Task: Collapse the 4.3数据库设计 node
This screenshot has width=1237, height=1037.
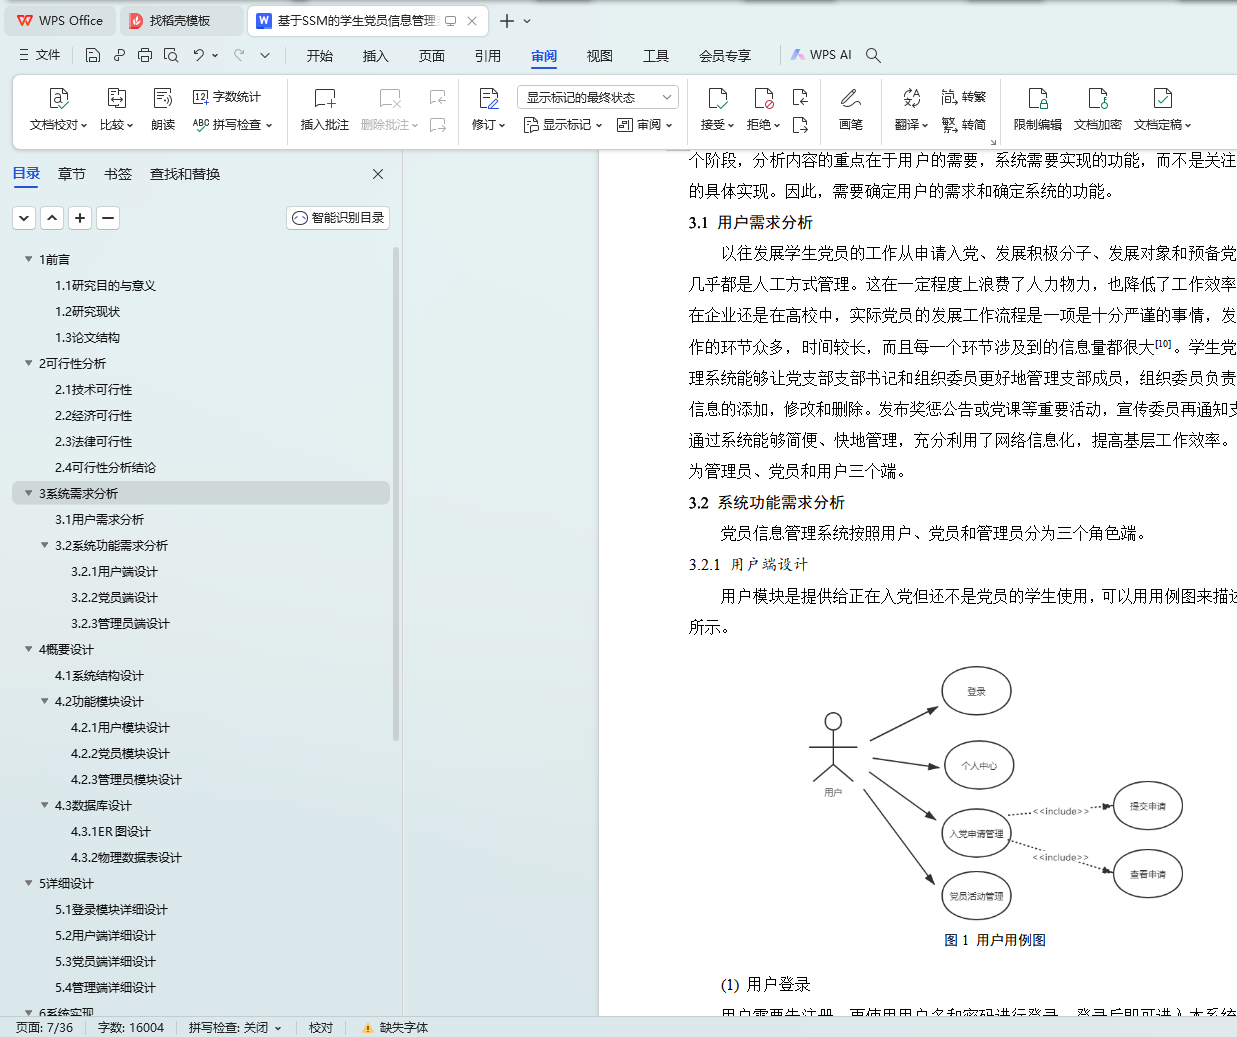Action: (x=44, y=805)
